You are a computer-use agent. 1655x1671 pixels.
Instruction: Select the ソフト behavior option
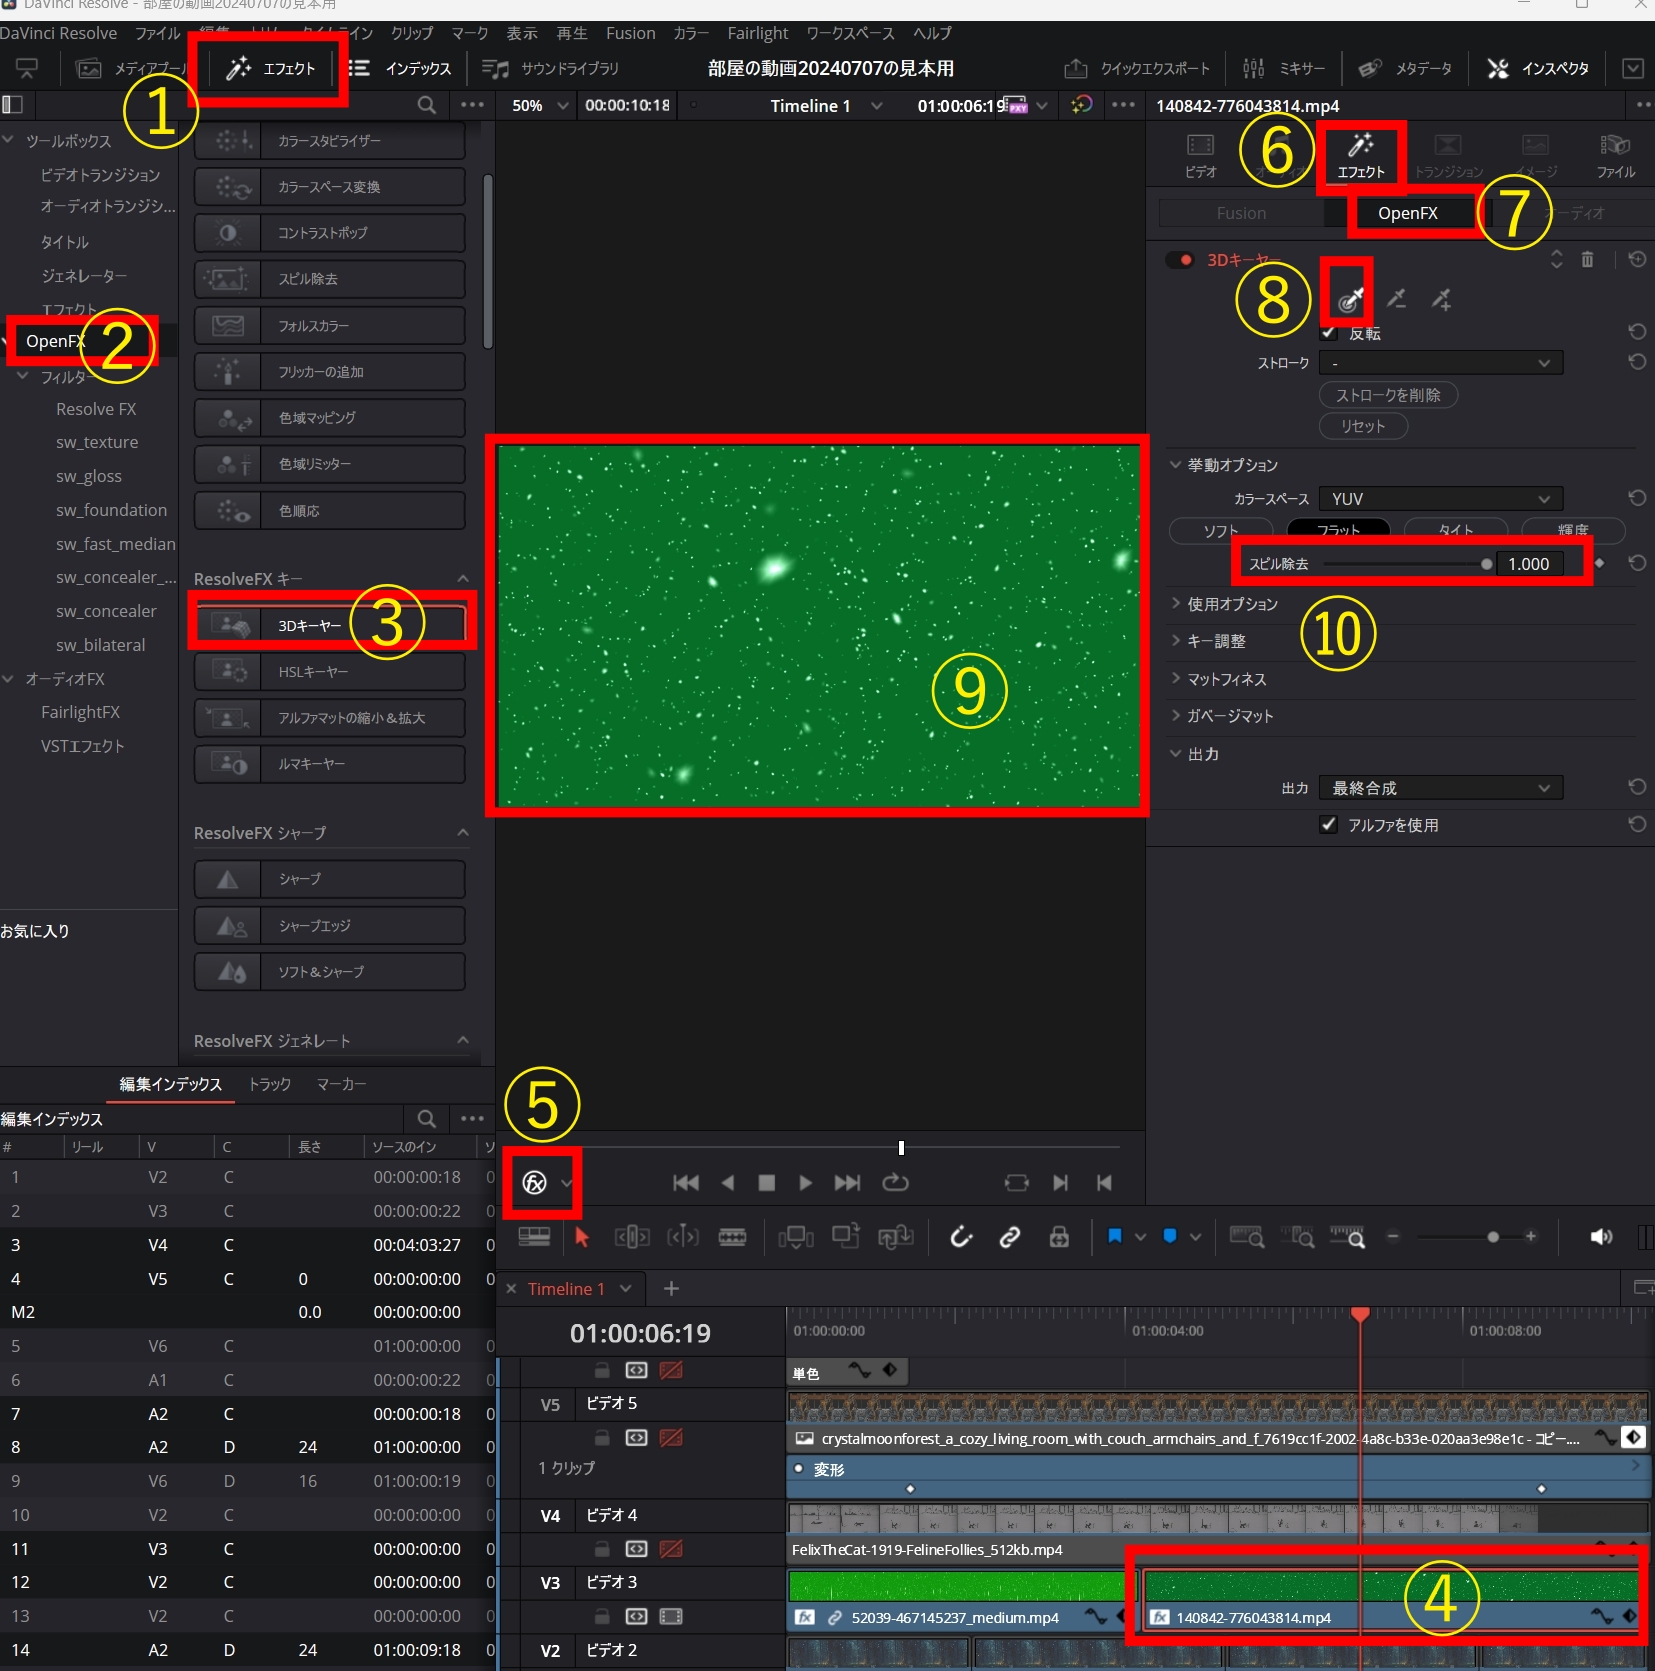(1221, 530)
